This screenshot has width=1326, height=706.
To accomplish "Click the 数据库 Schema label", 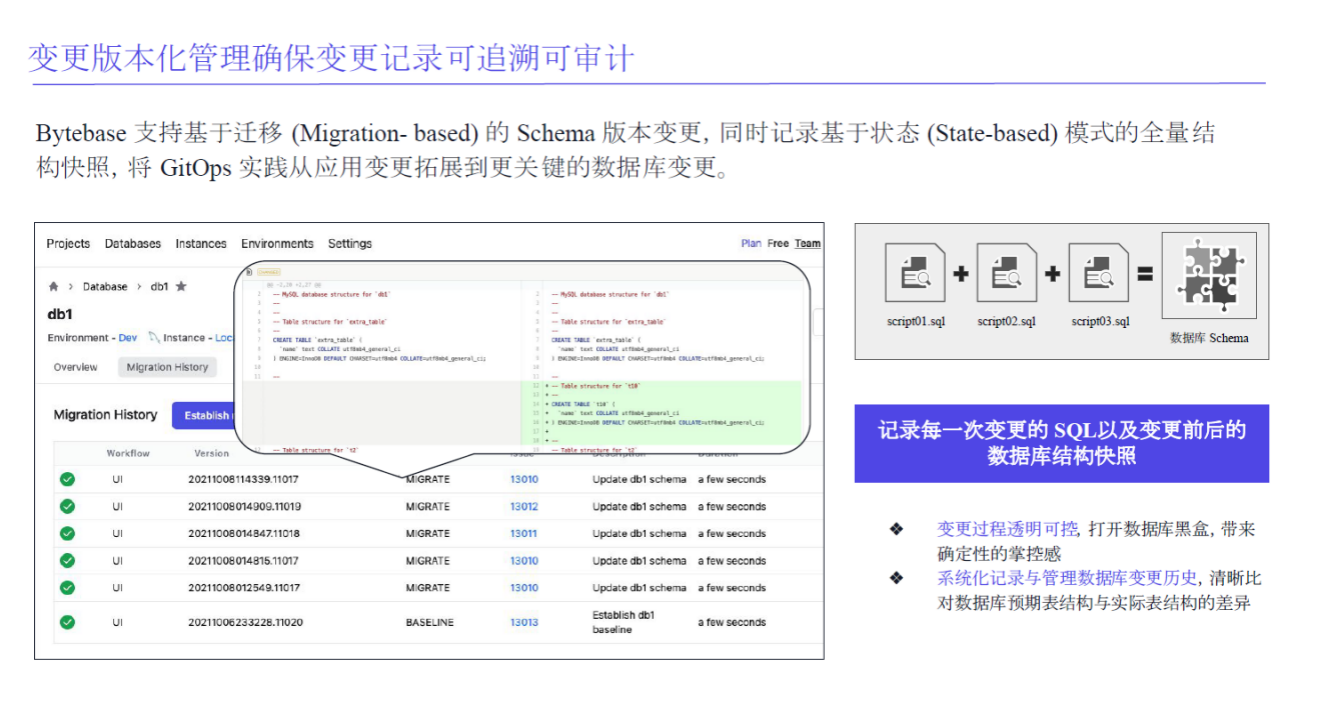I will (1209, 338).
